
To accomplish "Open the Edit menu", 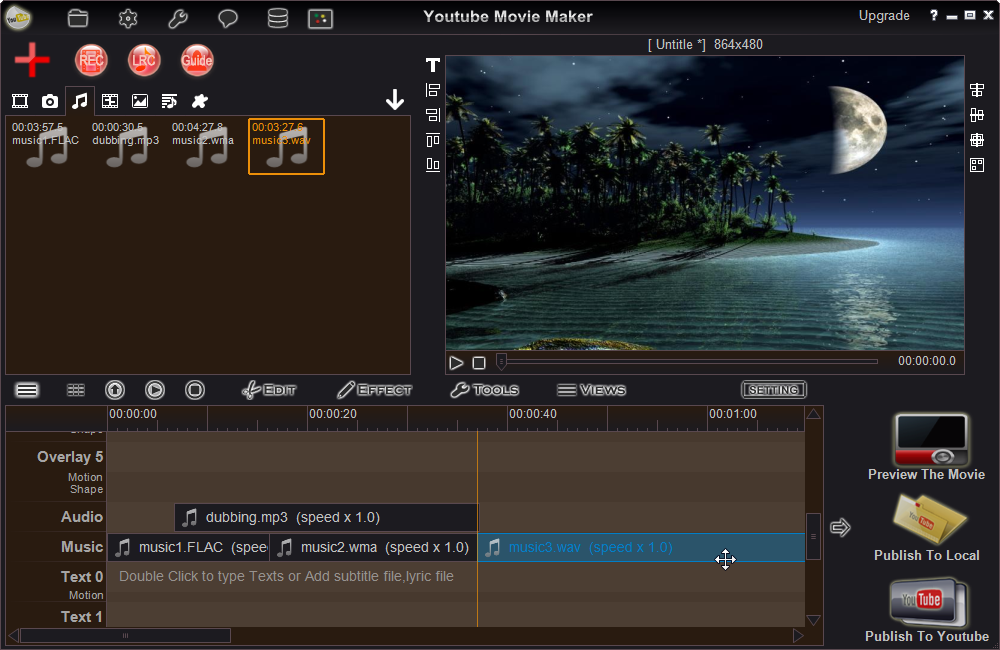I will 269,390.
